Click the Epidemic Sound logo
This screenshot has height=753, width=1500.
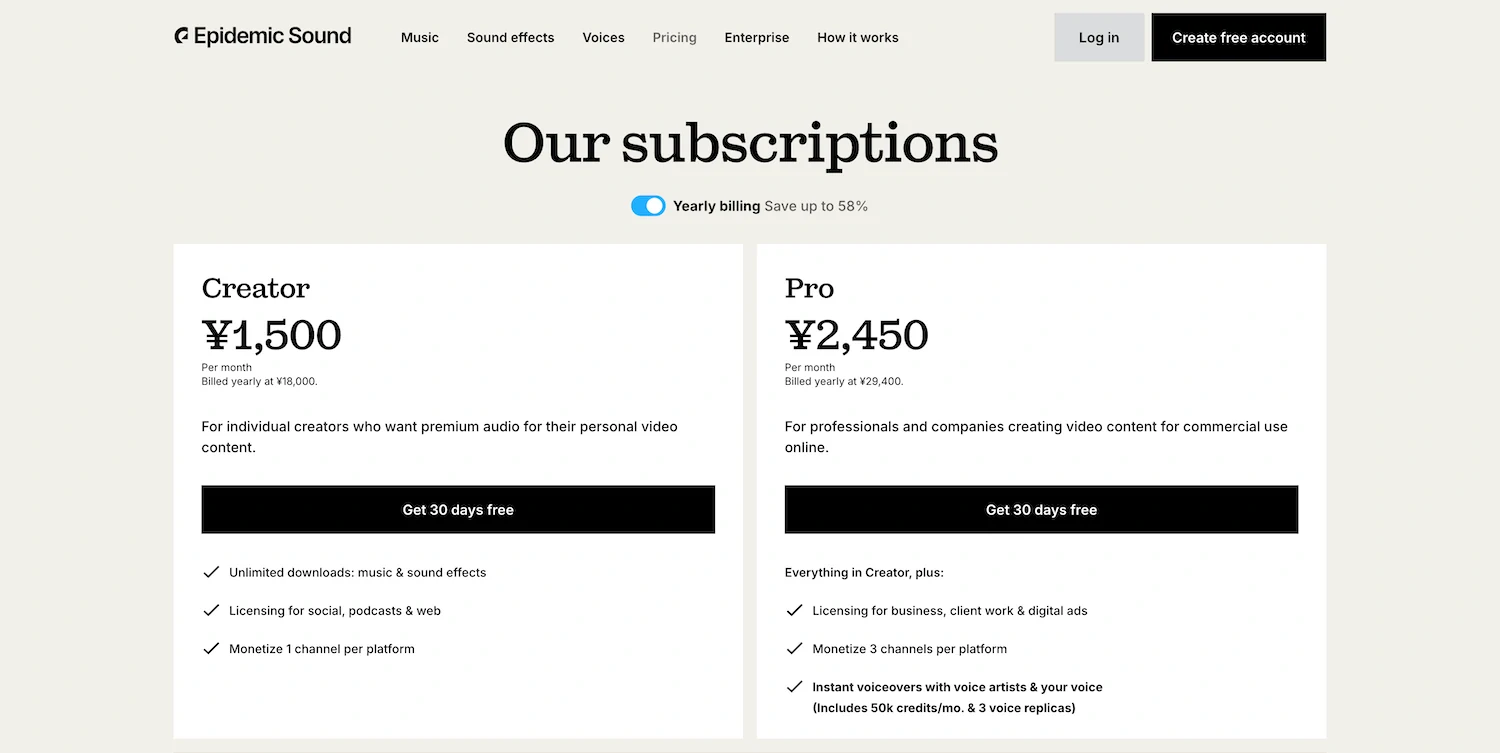coord(263,37)
